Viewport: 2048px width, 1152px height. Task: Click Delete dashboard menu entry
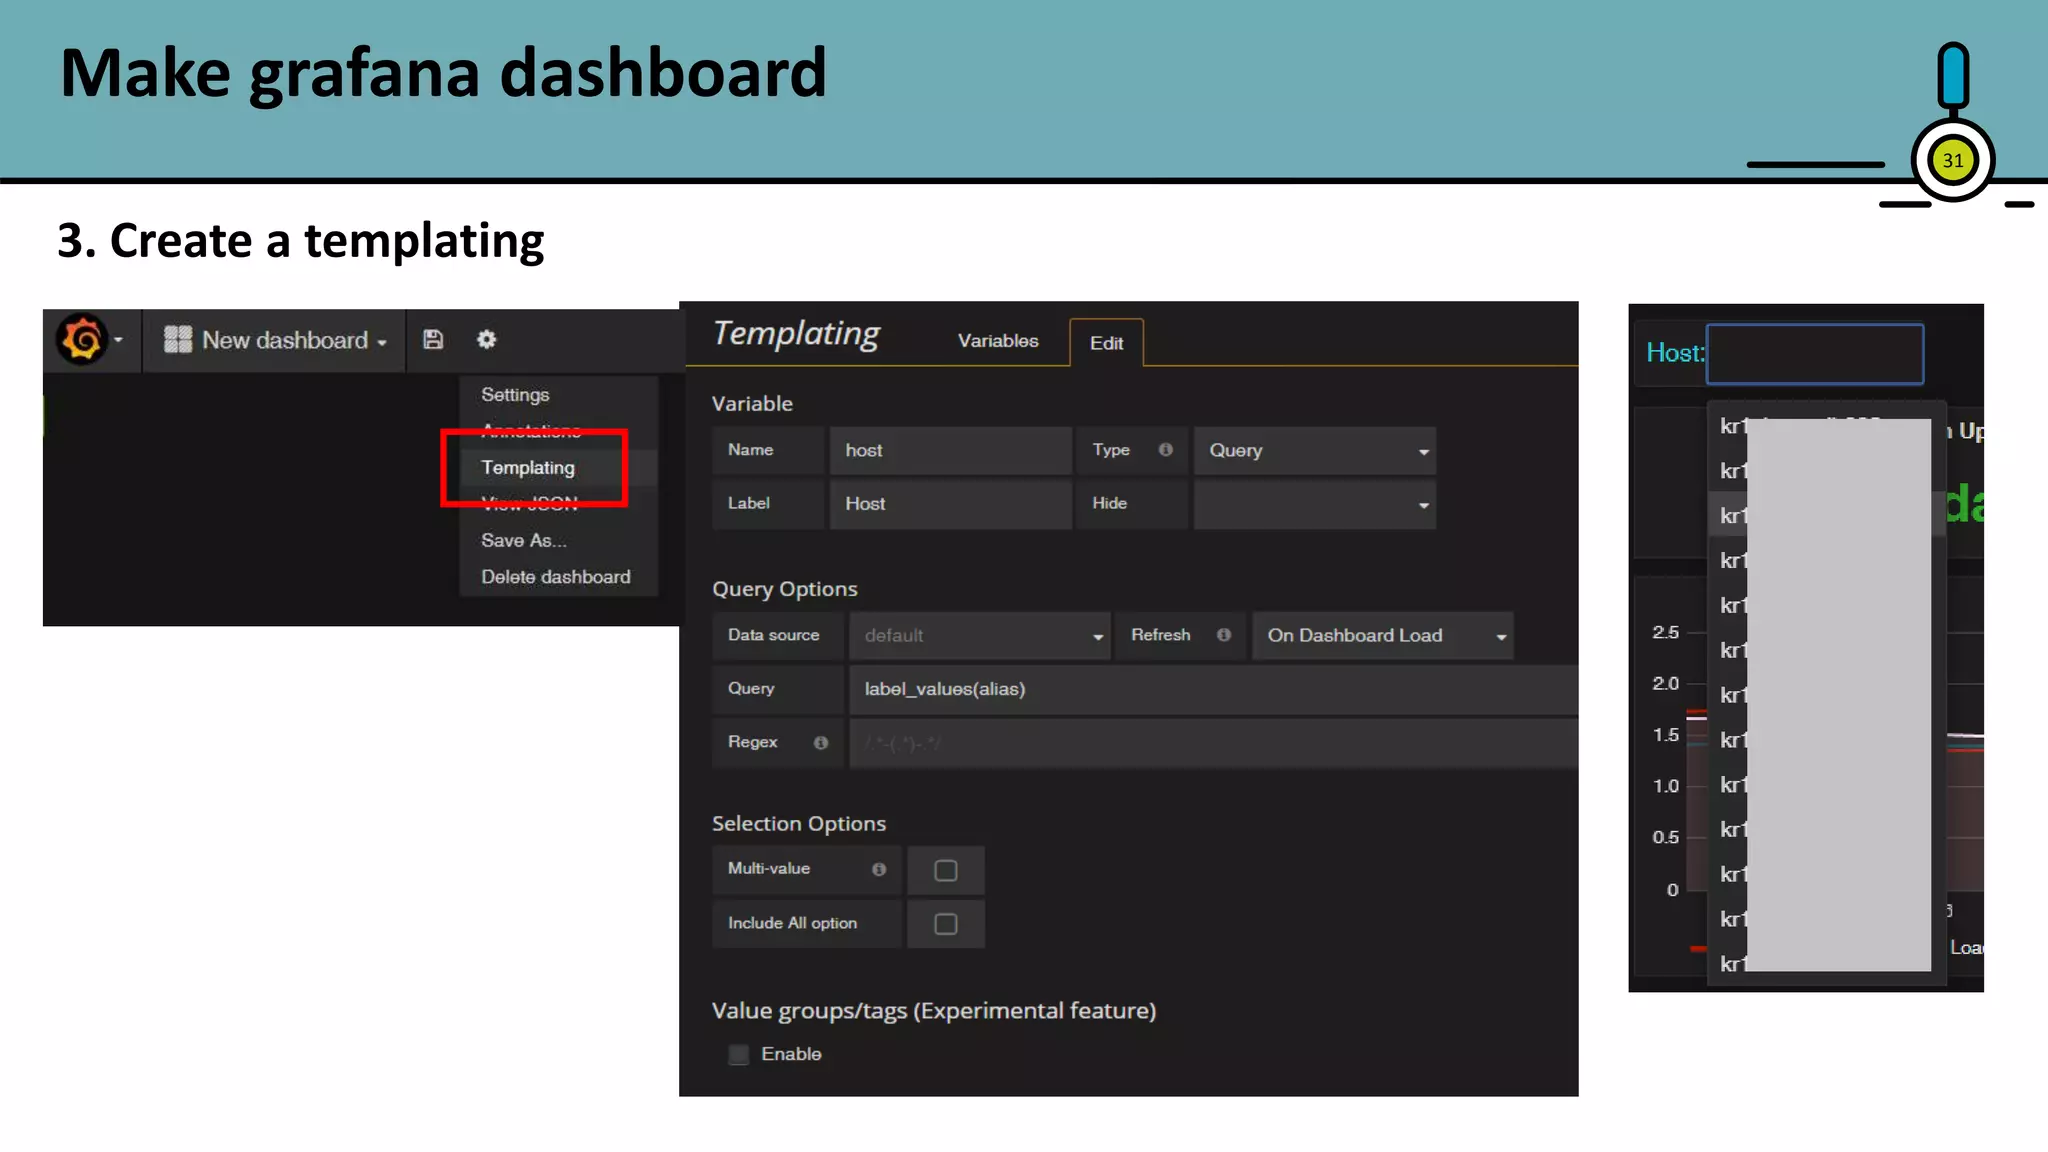coord(555,577)
